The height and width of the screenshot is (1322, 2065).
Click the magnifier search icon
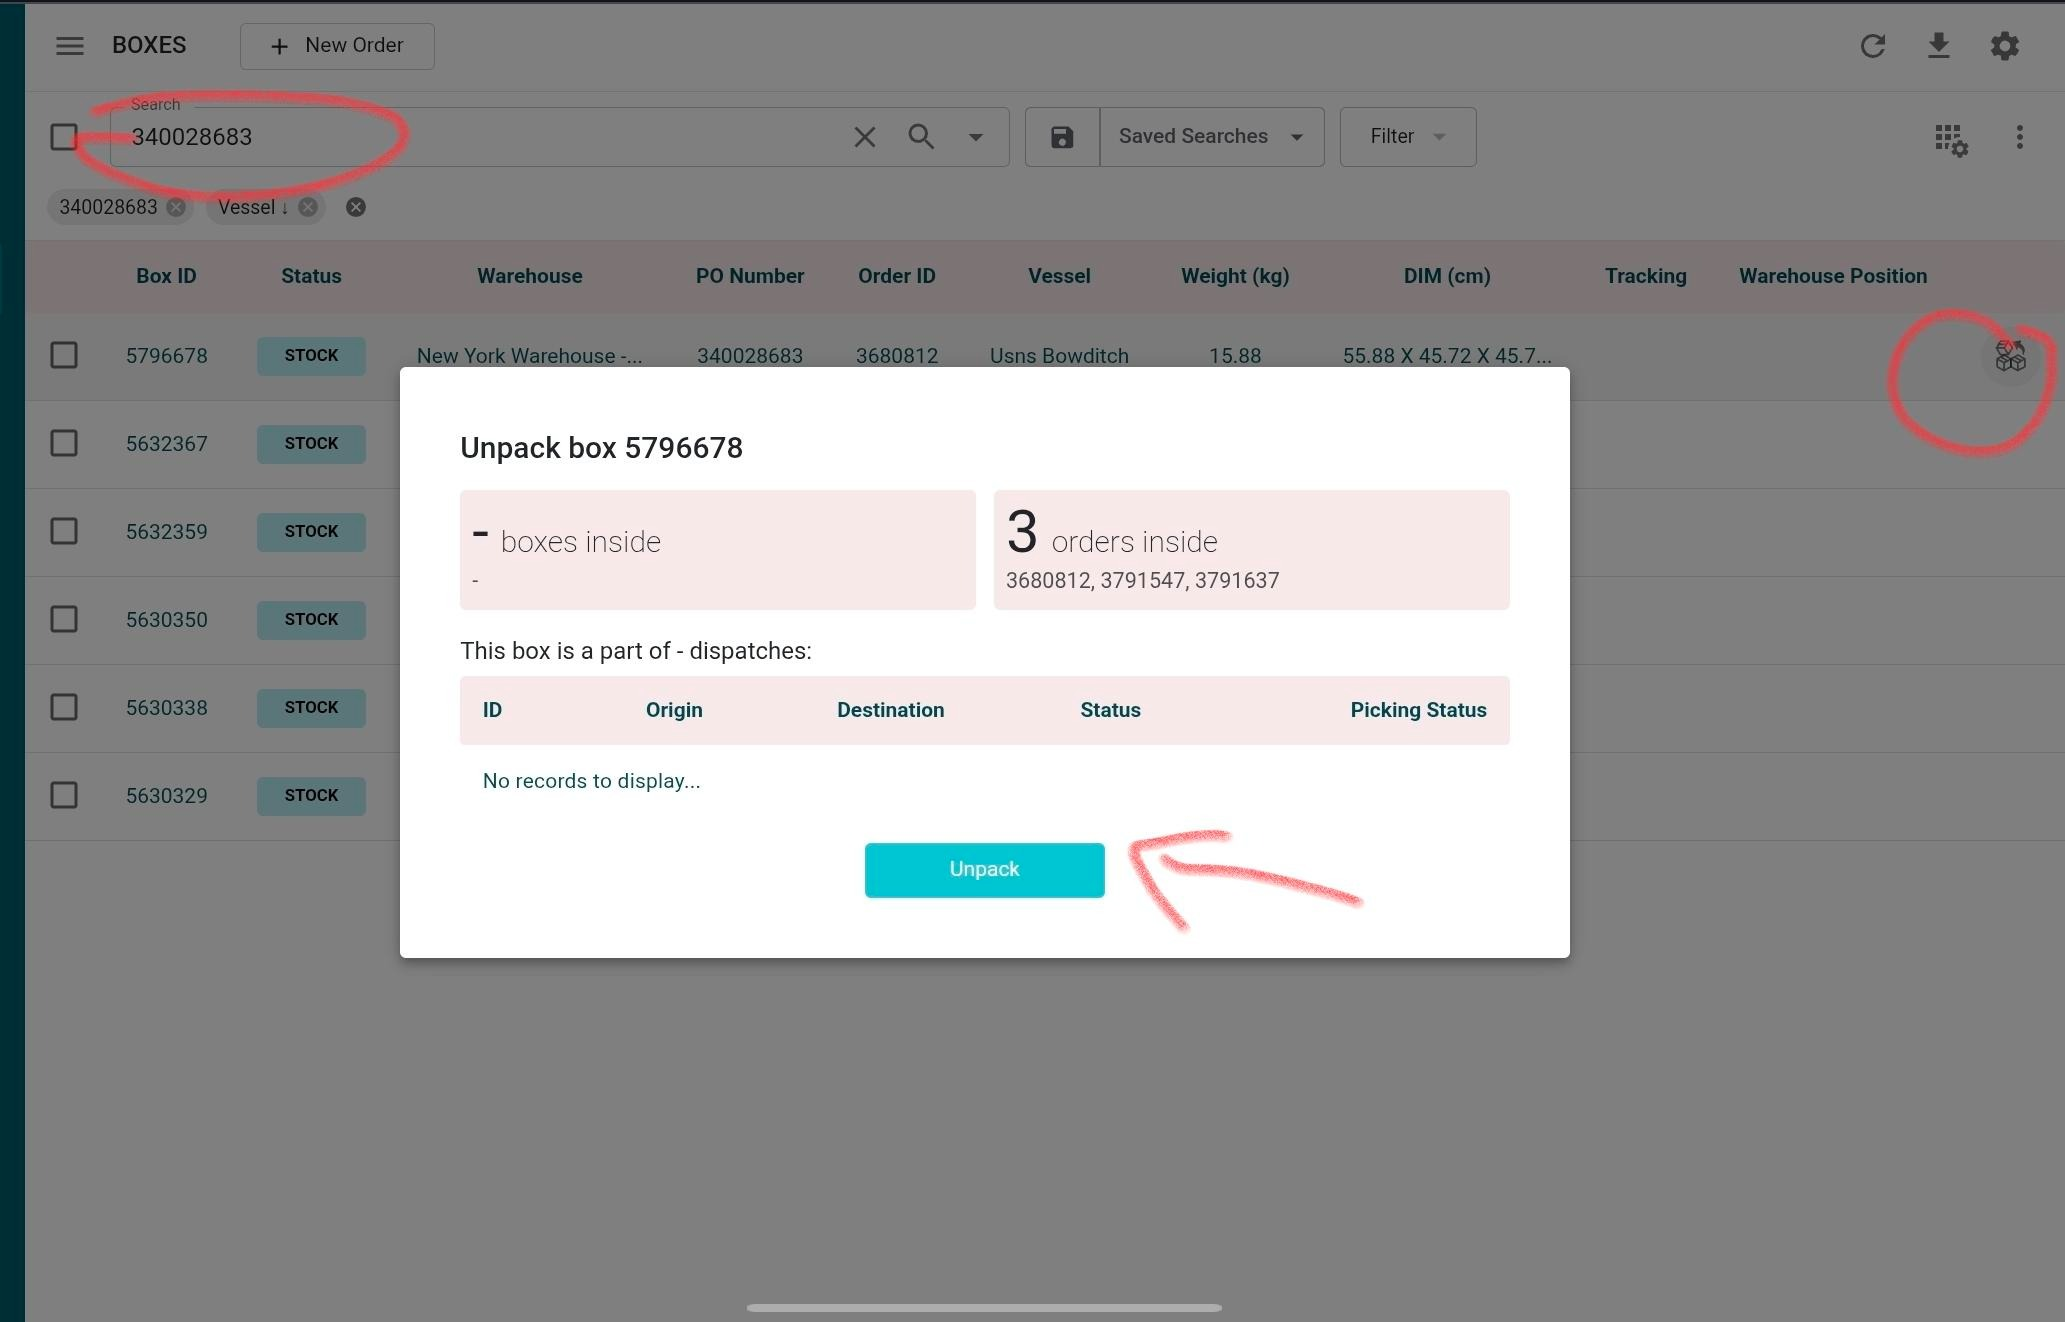pyautogui.click(x=921, y=137)
